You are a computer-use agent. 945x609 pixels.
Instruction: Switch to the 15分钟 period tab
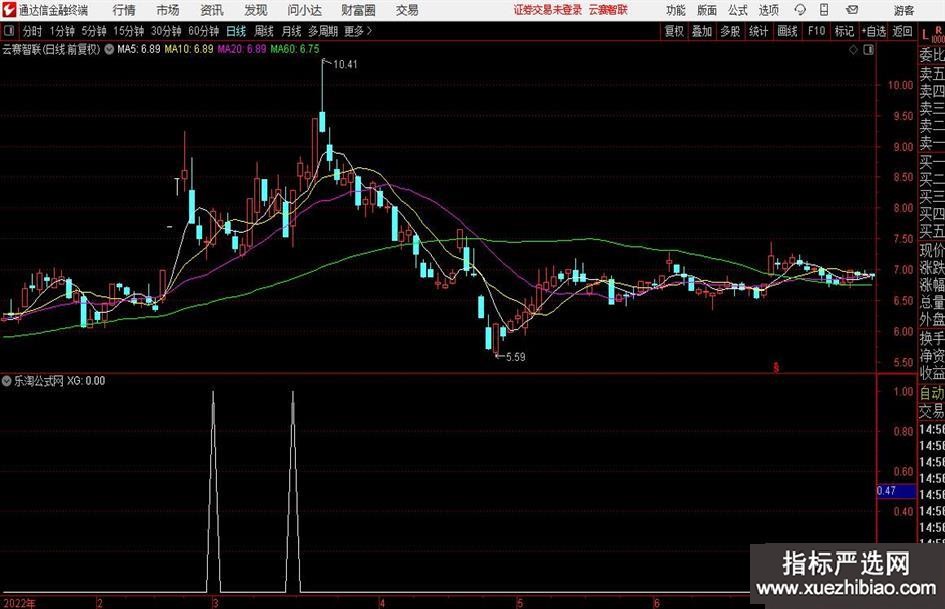click(x=128, y=31)
